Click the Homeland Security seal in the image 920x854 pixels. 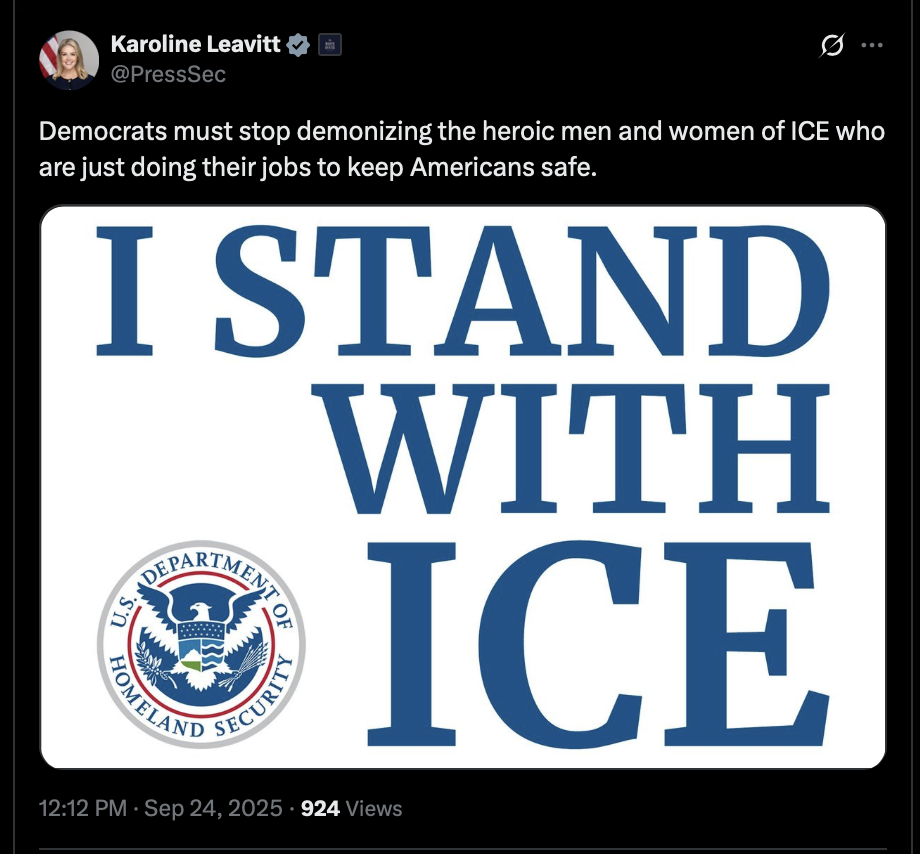click(201, 644)
